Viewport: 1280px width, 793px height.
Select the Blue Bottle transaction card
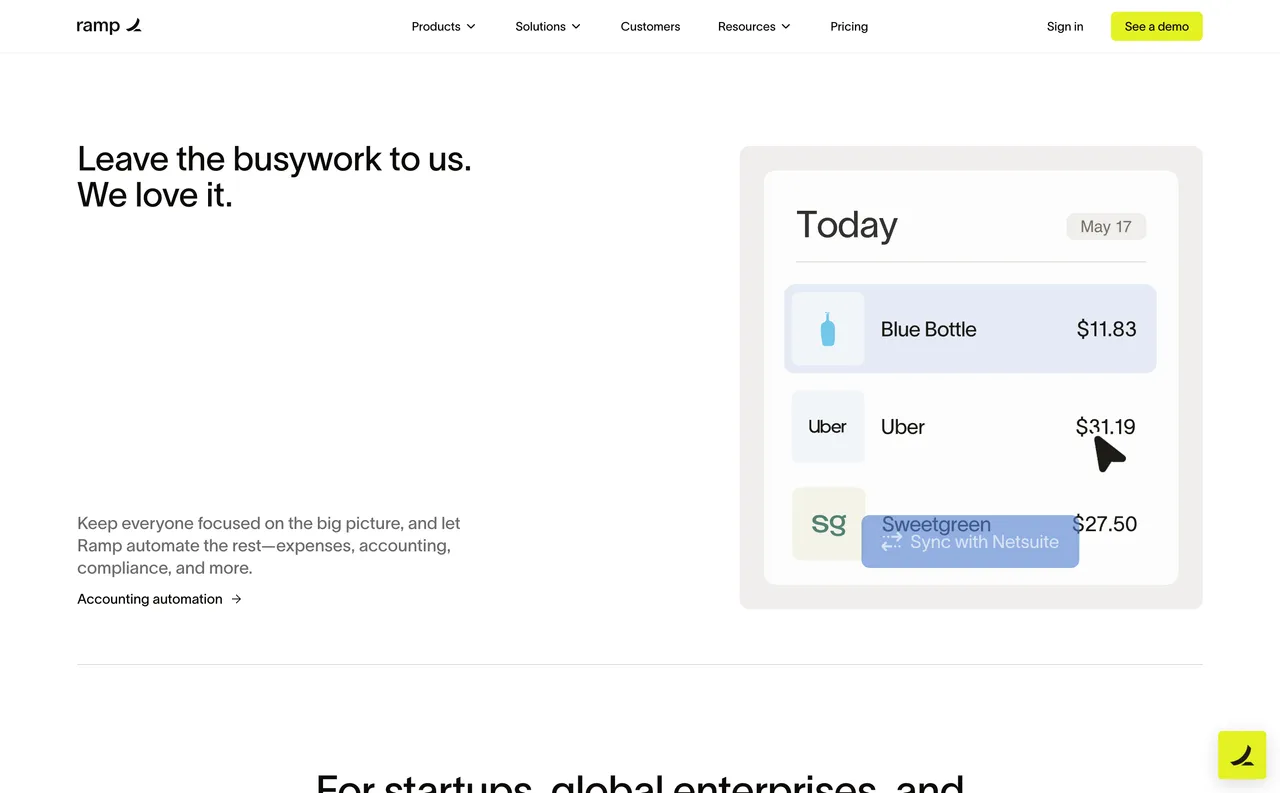[x=969, y=328]
